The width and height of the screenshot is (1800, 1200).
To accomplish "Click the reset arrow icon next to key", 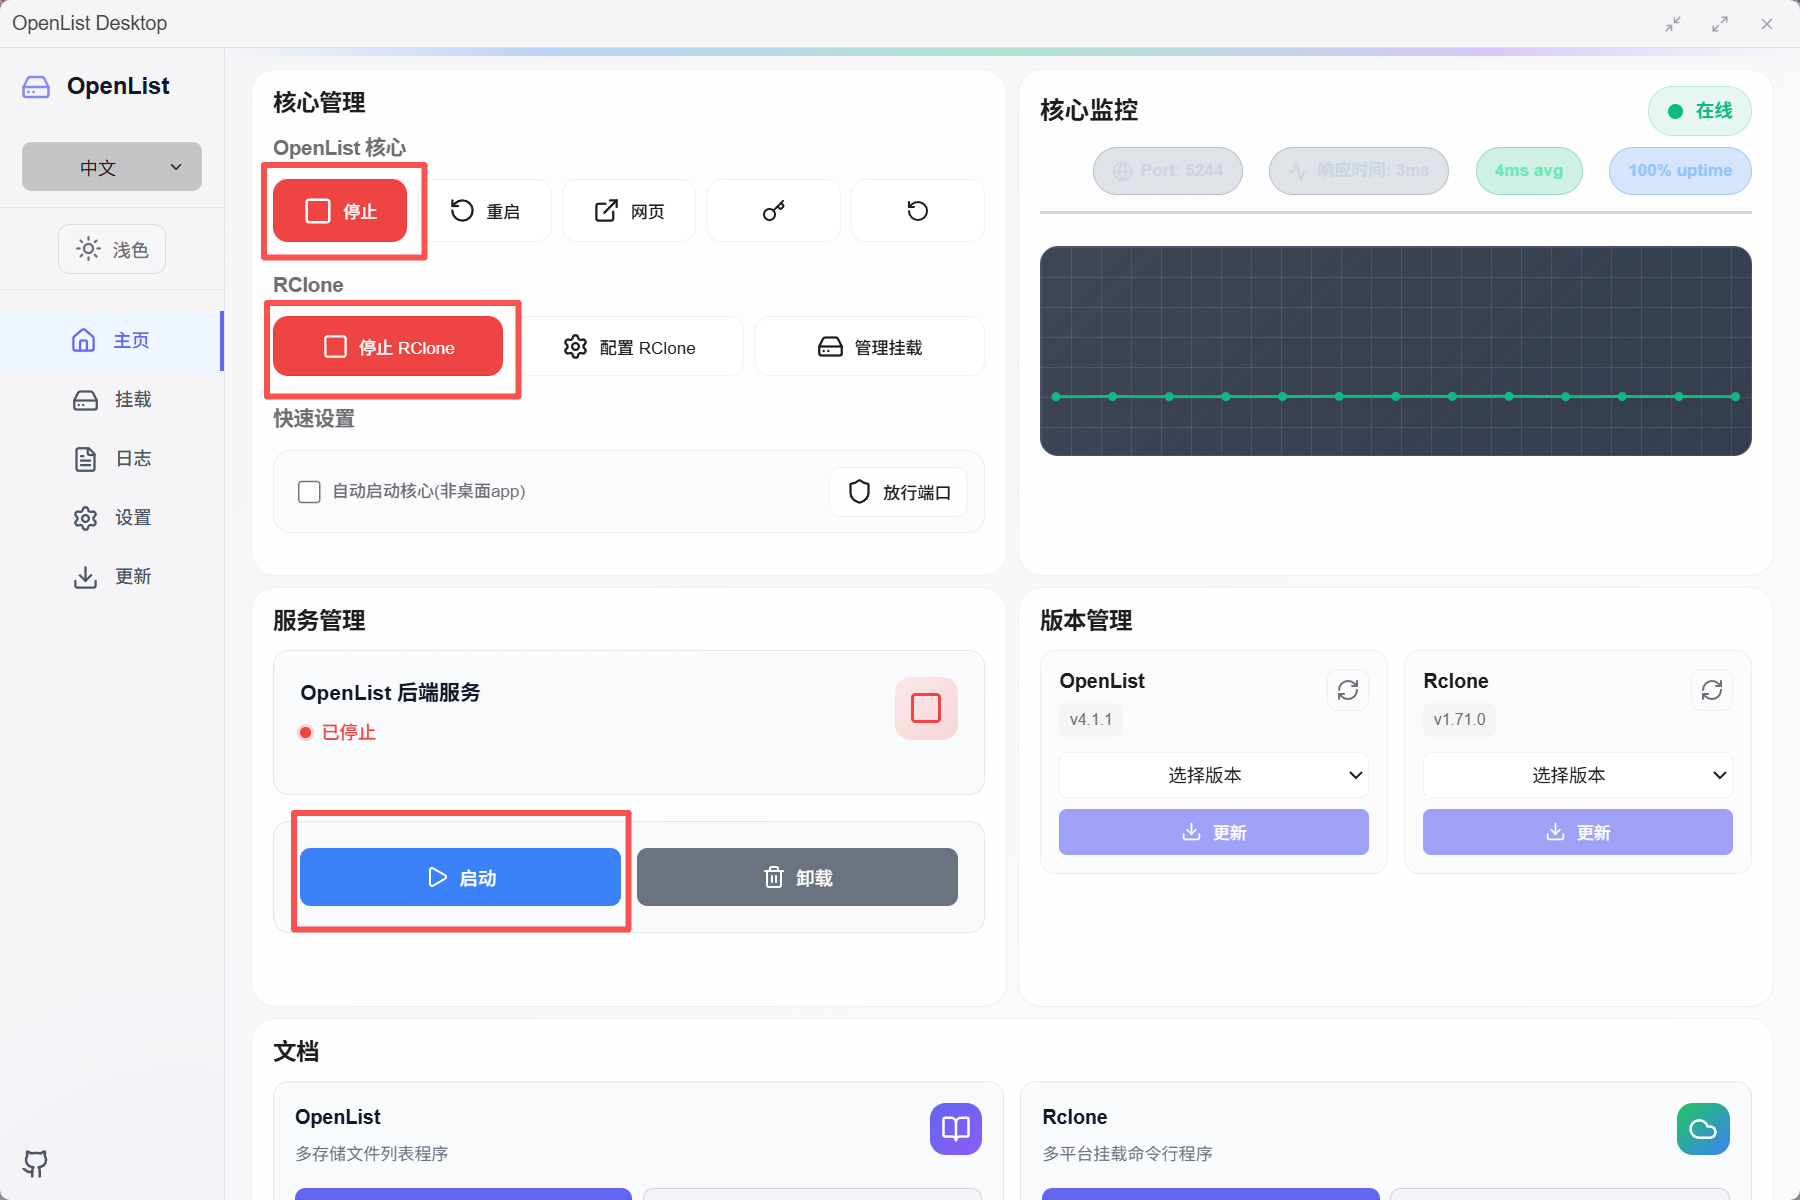I will tap(917, 211).
